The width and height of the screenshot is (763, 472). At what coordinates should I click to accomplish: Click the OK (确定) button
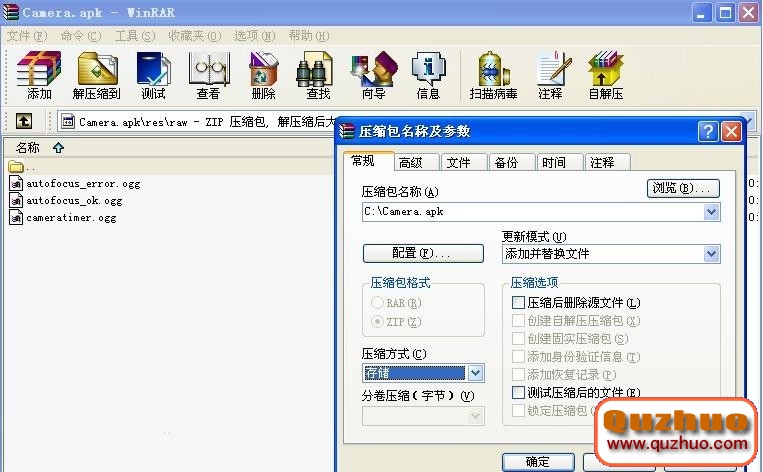pos(538,462)
